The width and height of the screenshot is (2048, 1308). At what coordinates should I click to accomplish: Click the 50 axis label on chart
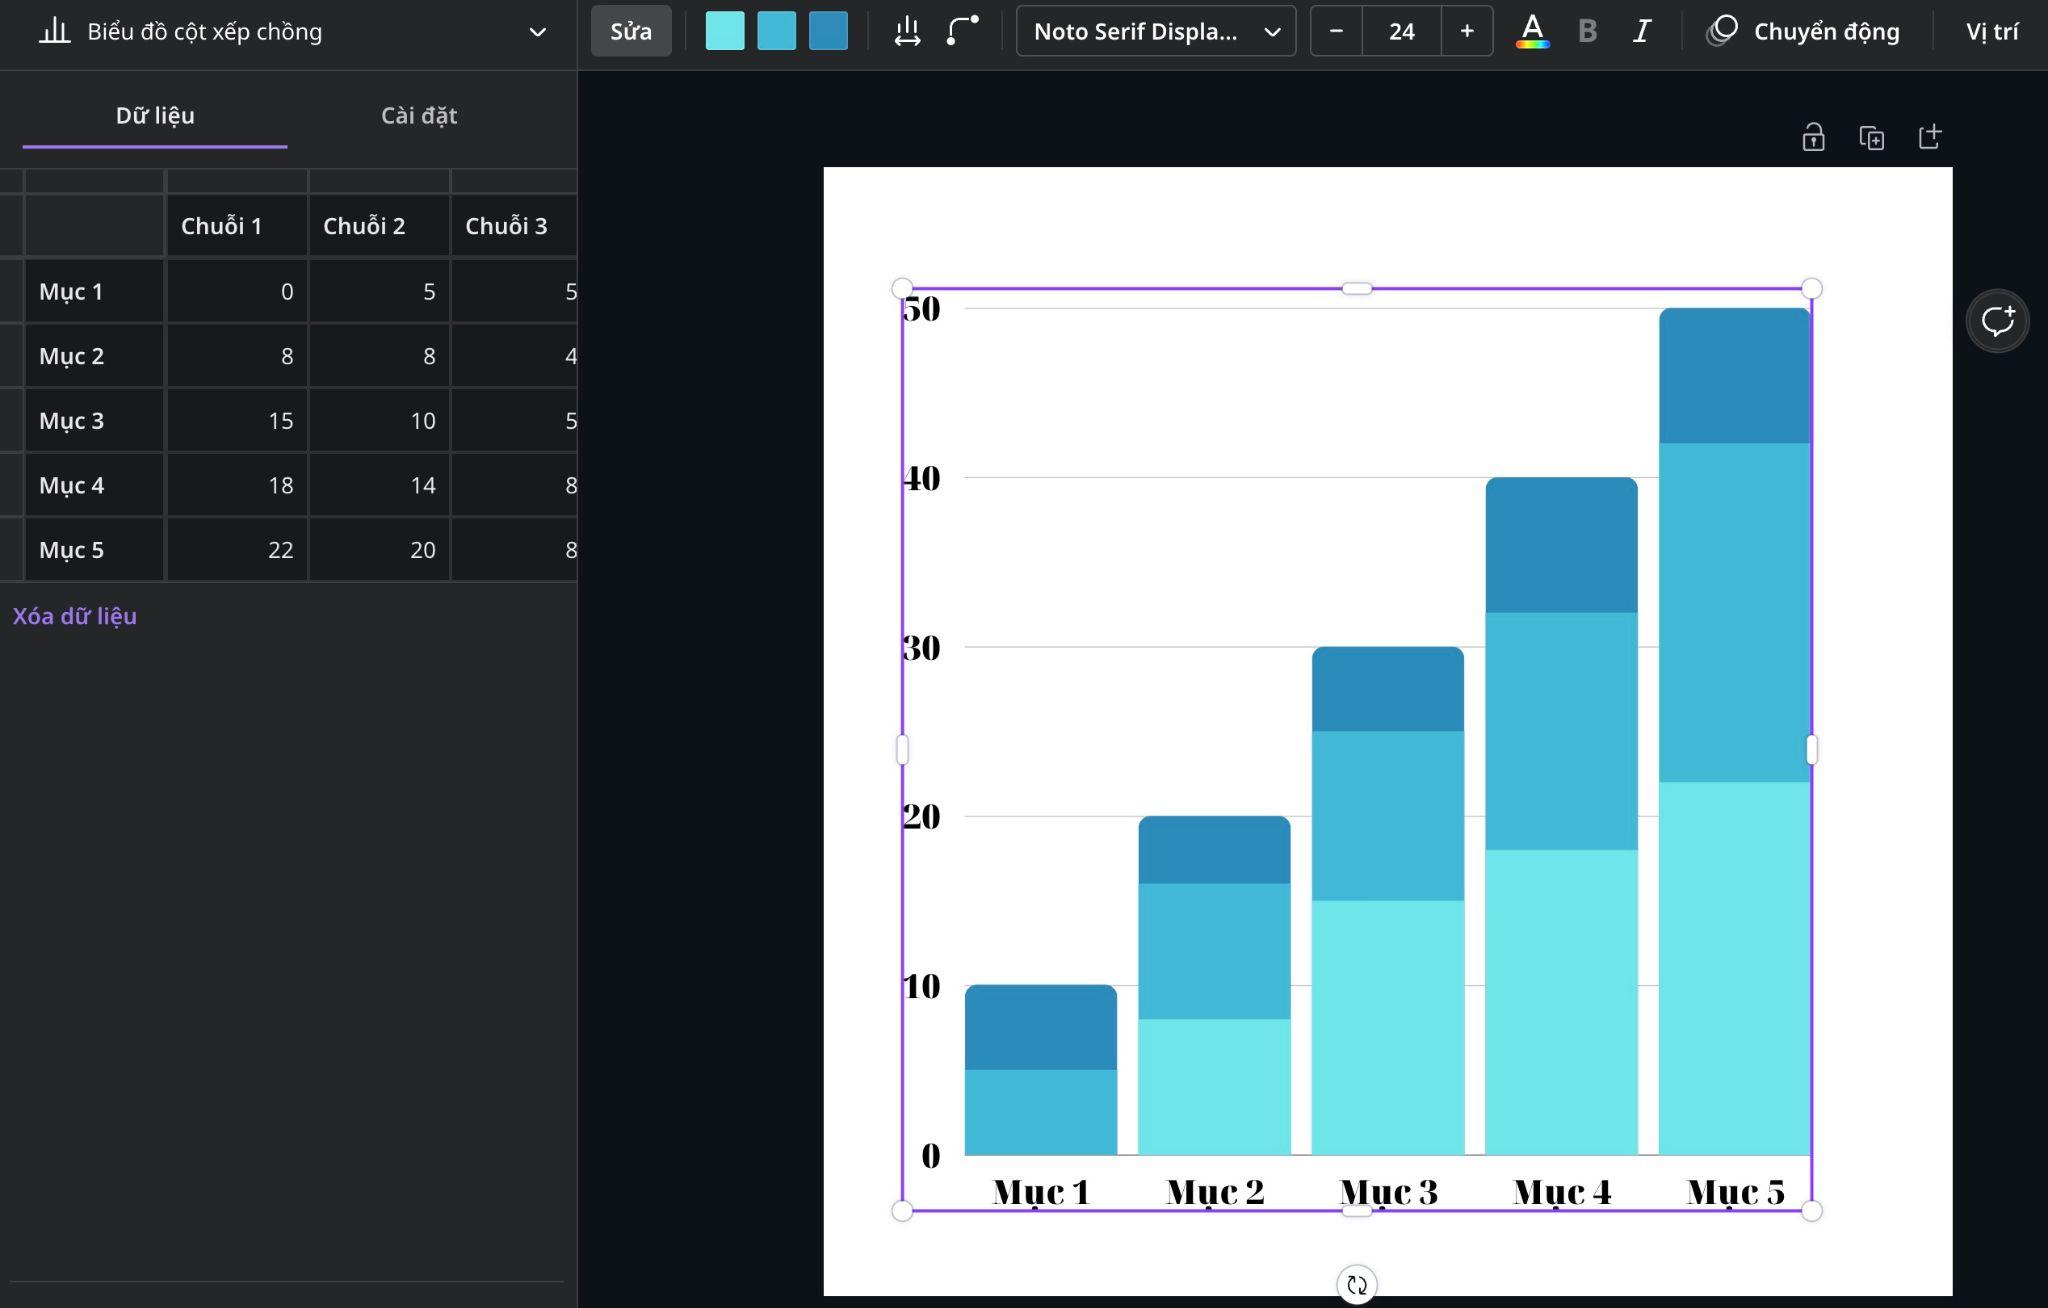tap(922, 309)
